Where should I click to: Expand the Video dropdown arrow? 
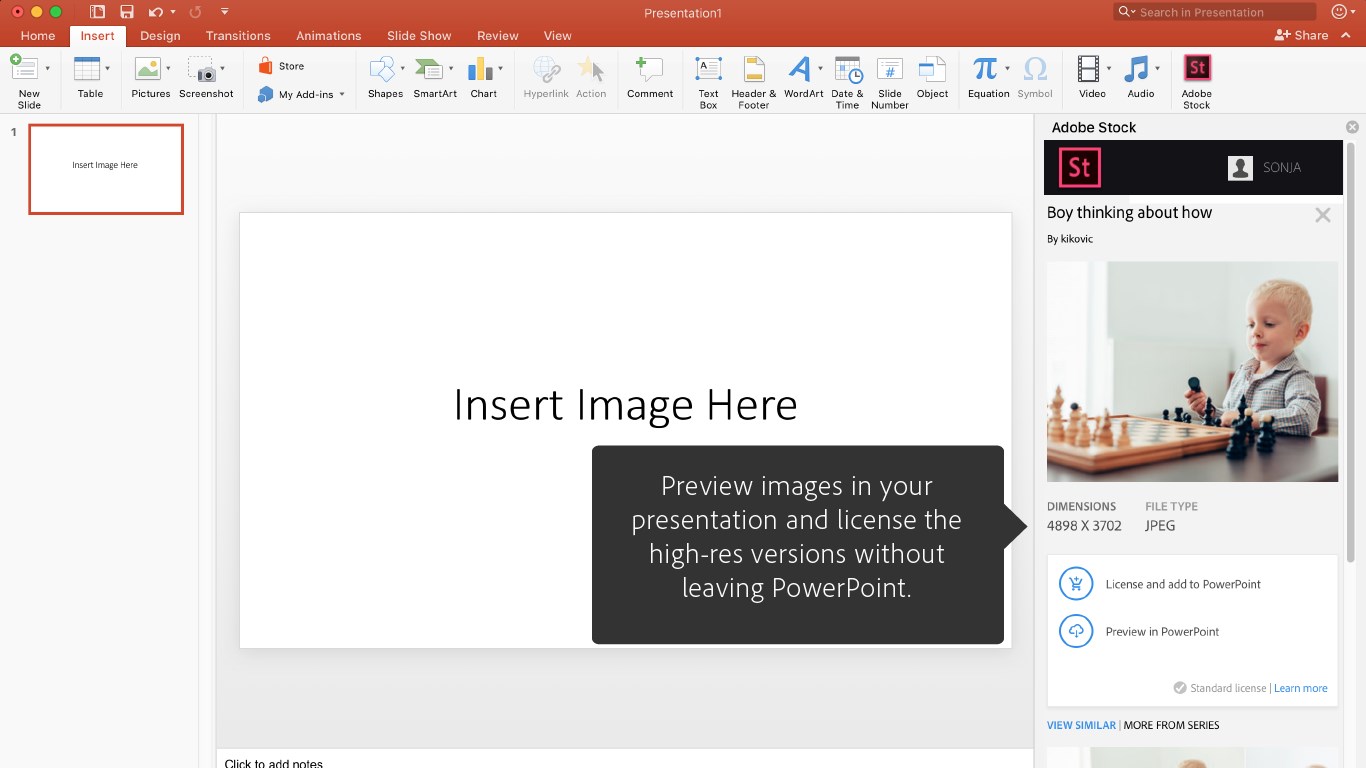1109,69
